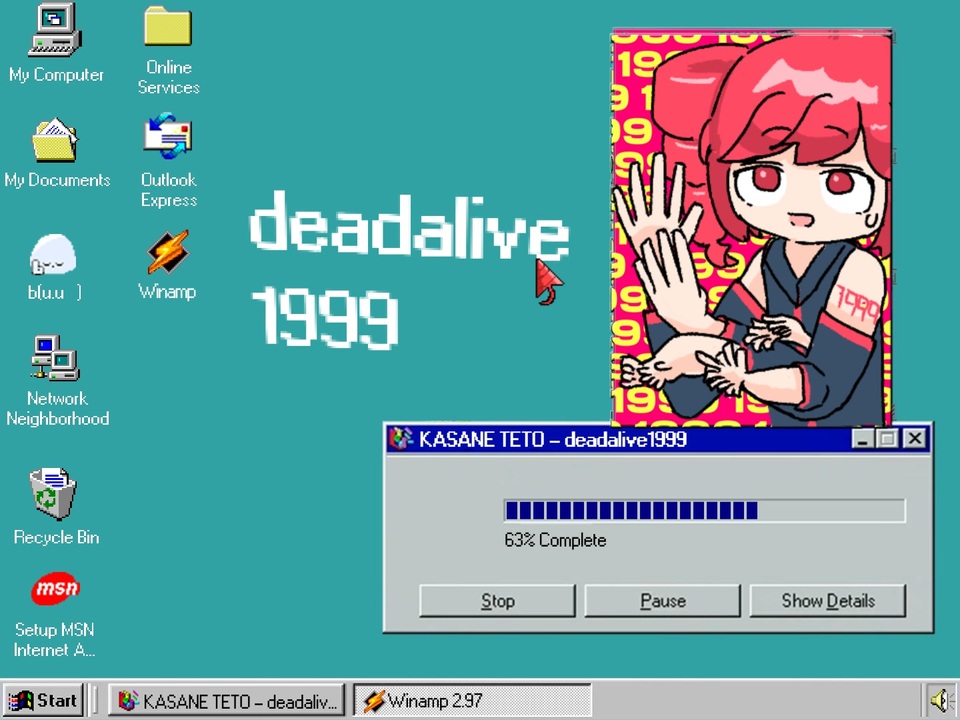Click the blue installation progress bar
This screenshot has height=720, width=960.
(704, 511)
